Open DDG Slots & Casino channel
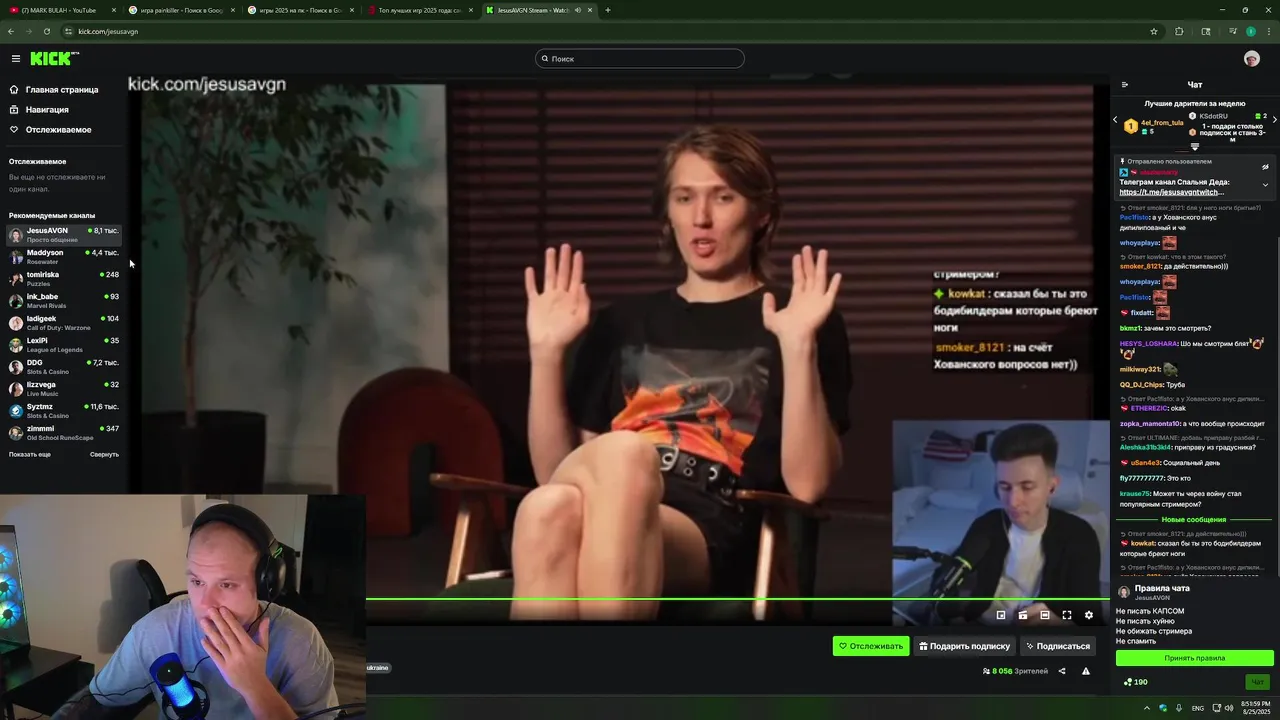Screen dimensions: 1280x720 pos(64,367)
